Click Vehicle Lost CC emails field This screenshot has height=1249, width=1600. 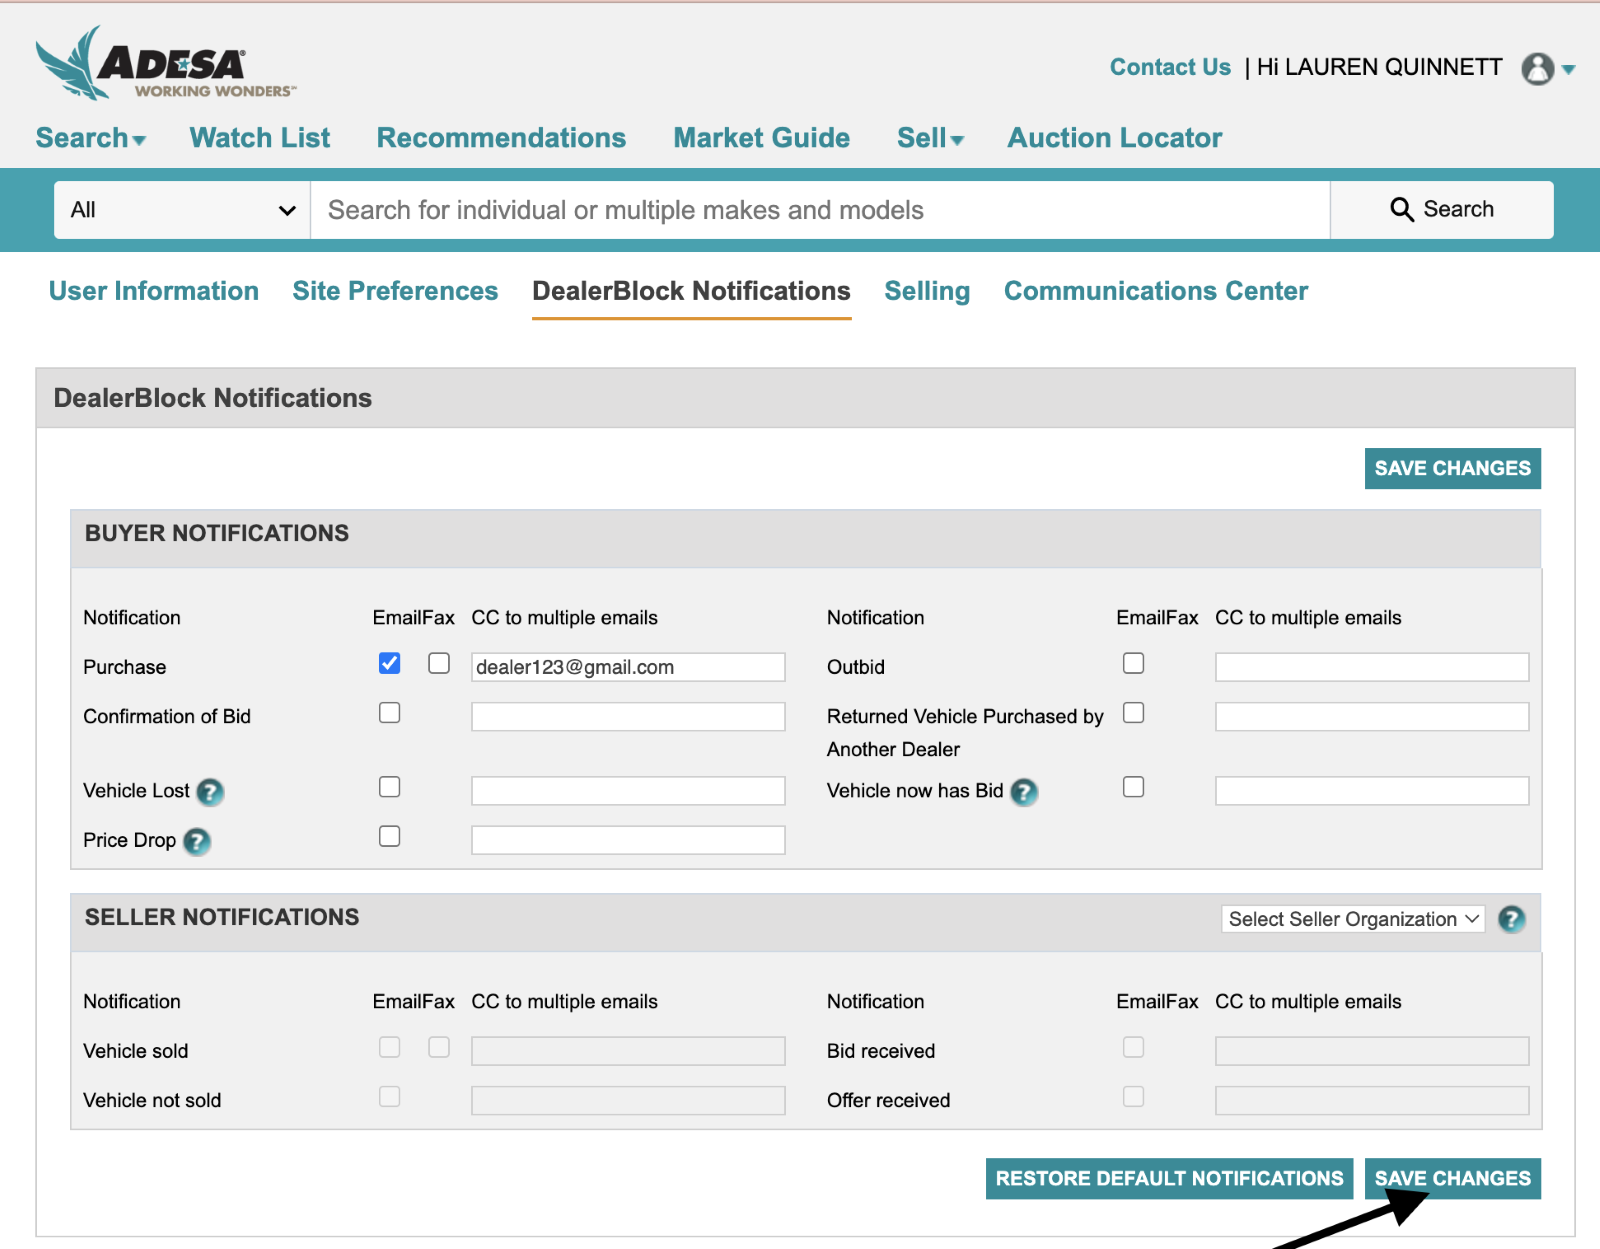(x=628, y=790)
